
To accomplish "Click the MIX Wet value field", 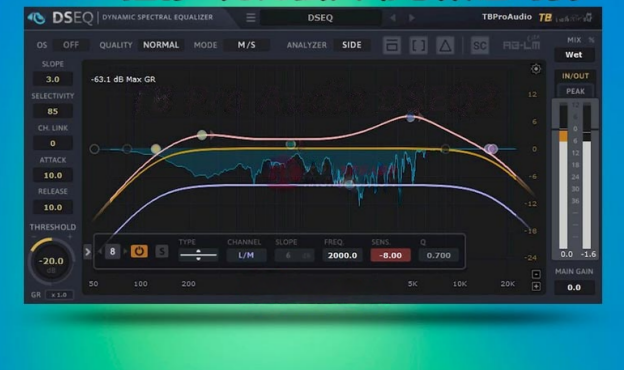I will [574, 55].
